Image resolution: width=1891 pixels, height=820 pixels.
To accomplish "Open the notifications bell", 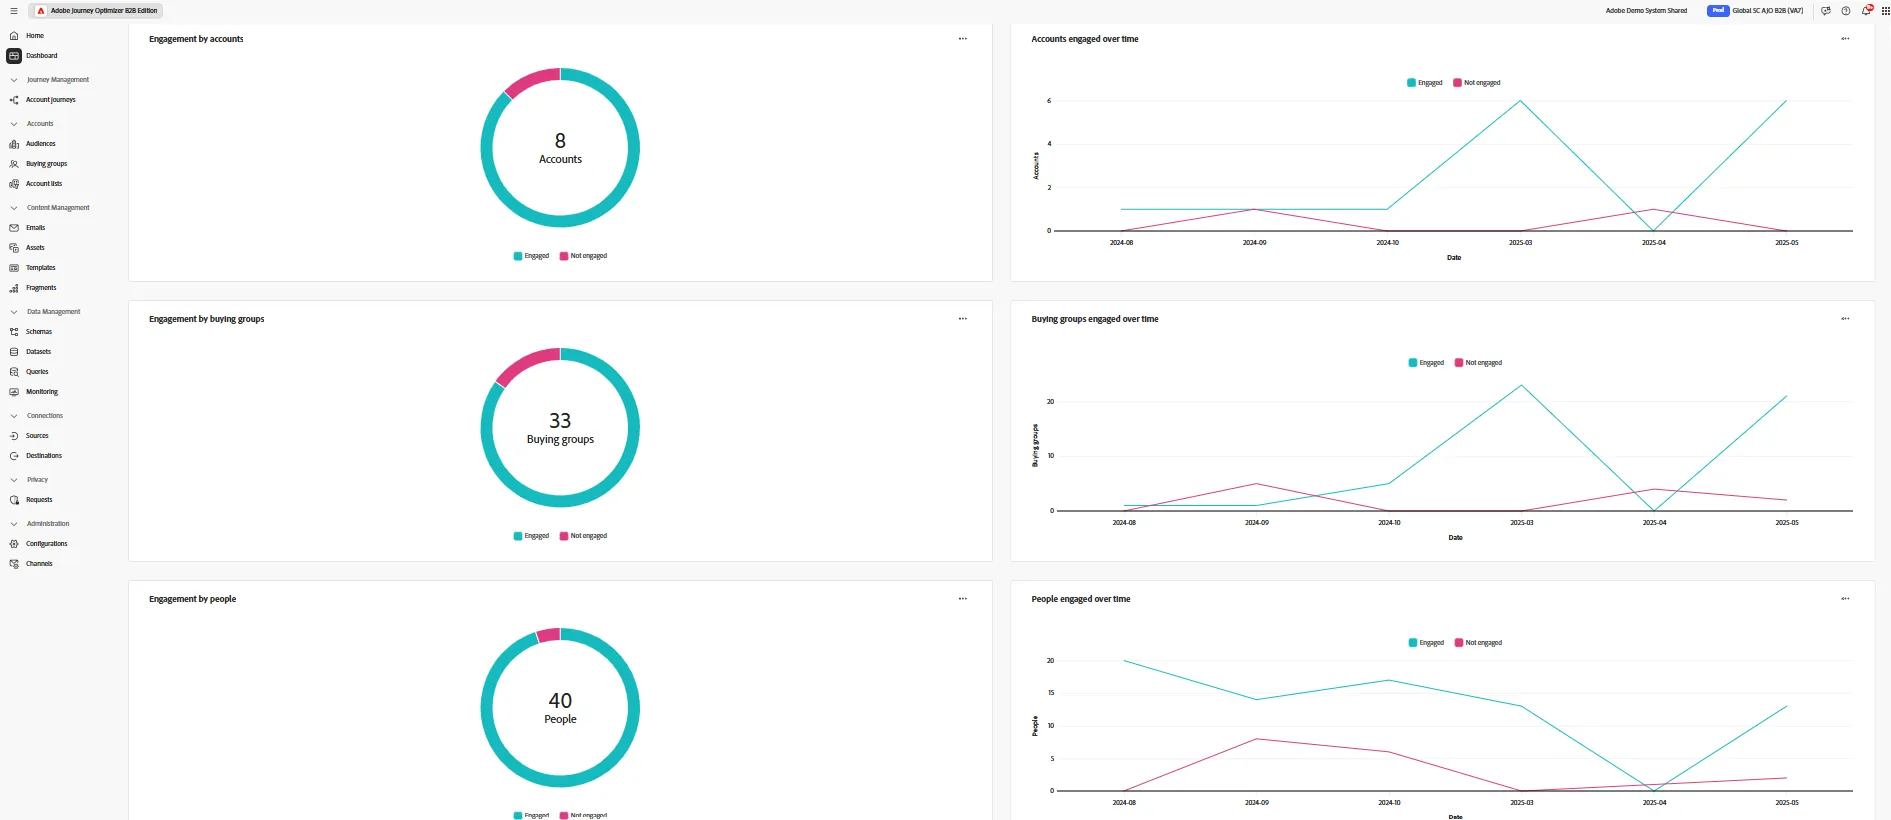I will pos(1866,11).
